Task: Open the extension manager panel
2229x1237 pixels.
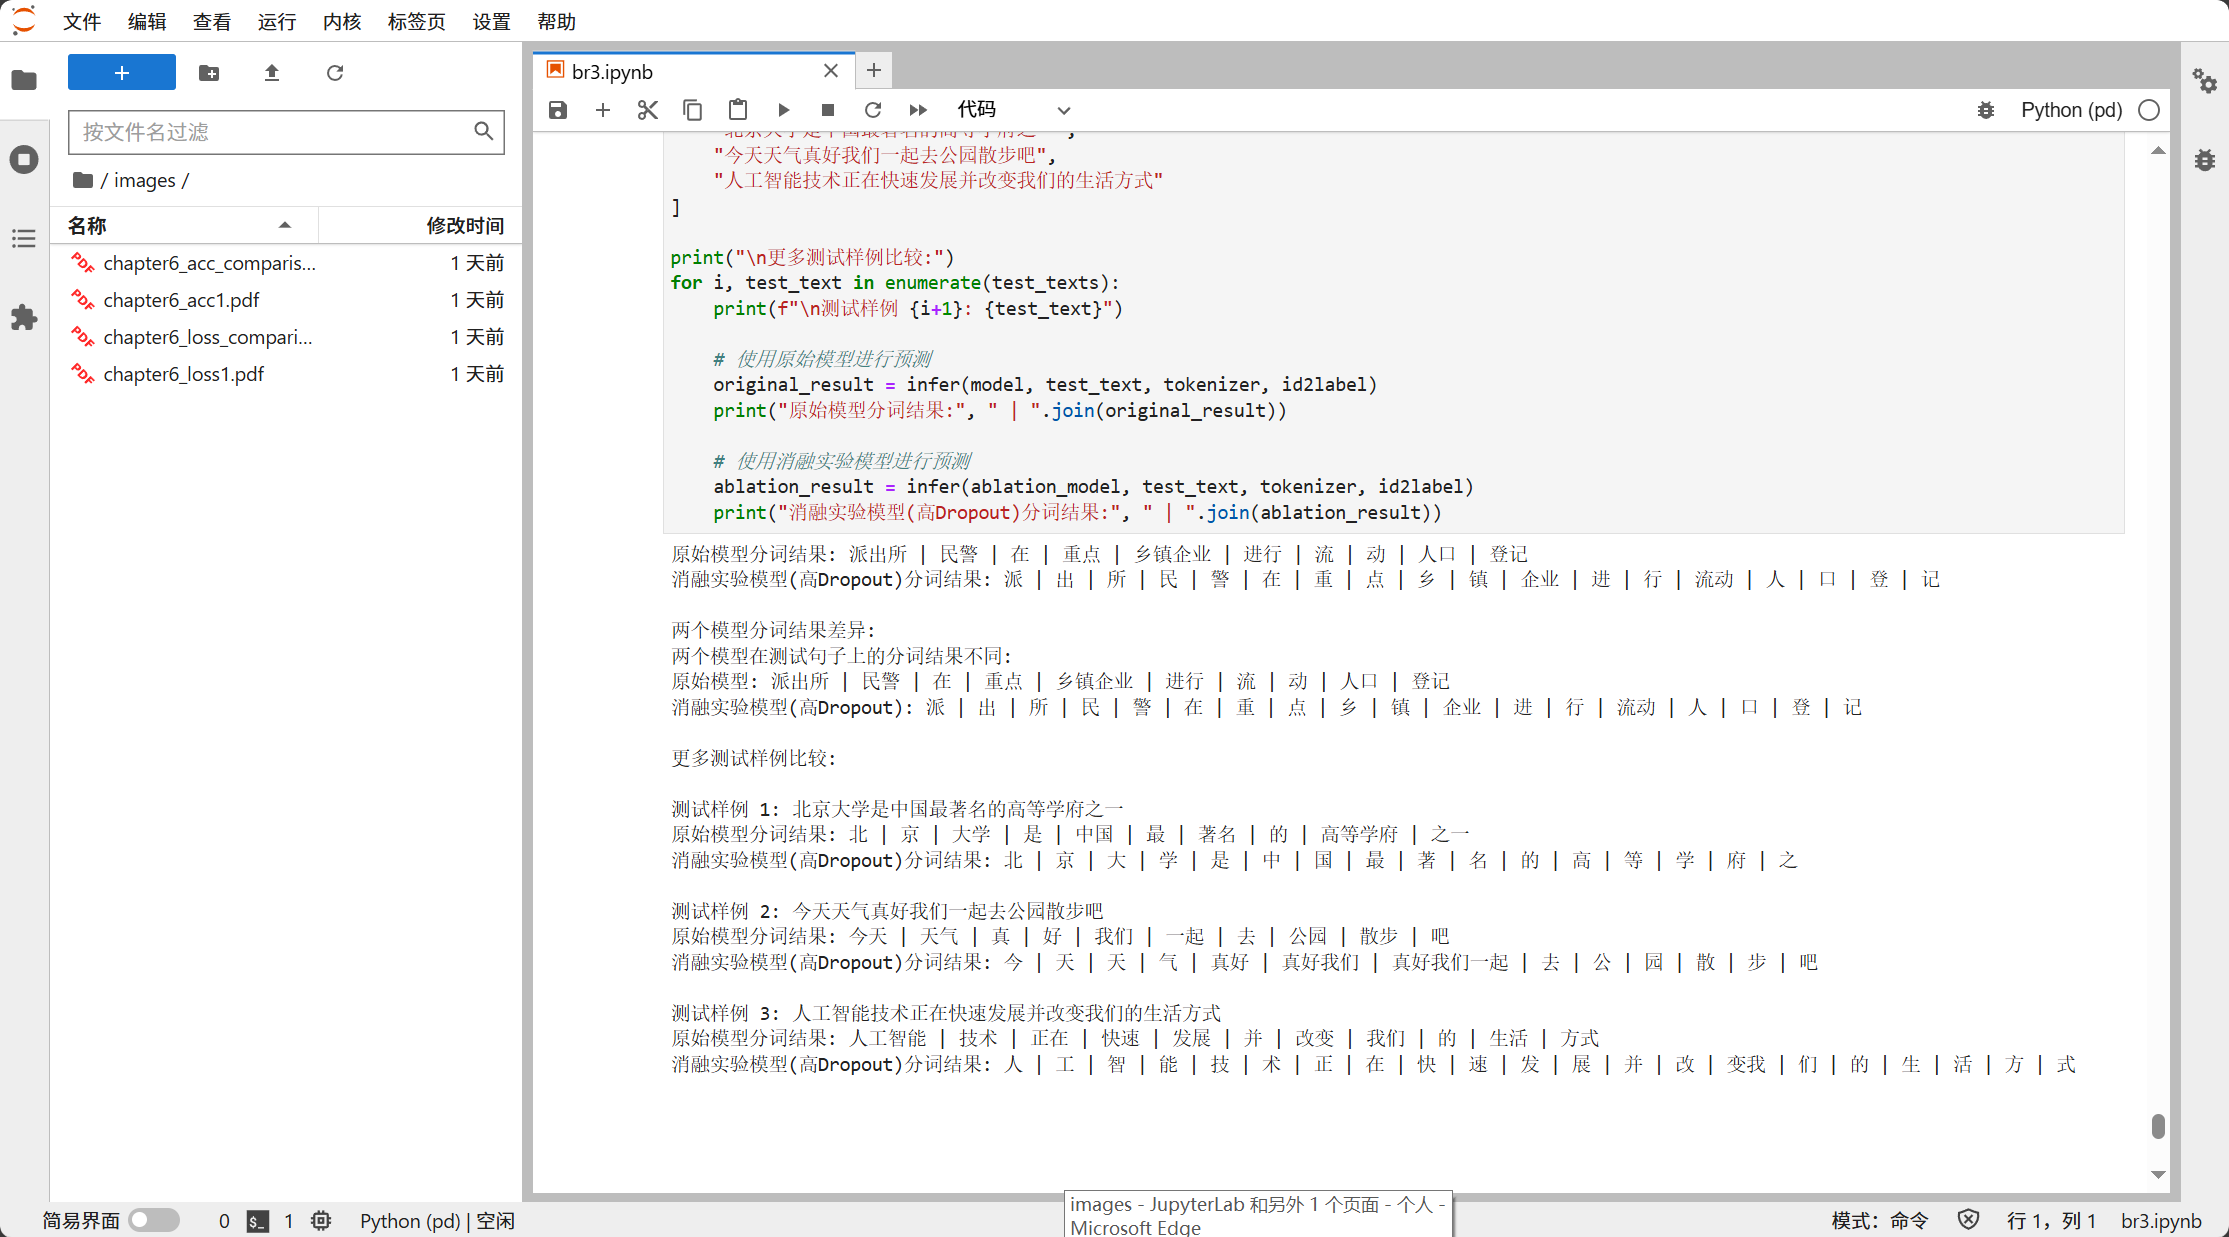Action: pyautogui.click(x=24, y=318)
